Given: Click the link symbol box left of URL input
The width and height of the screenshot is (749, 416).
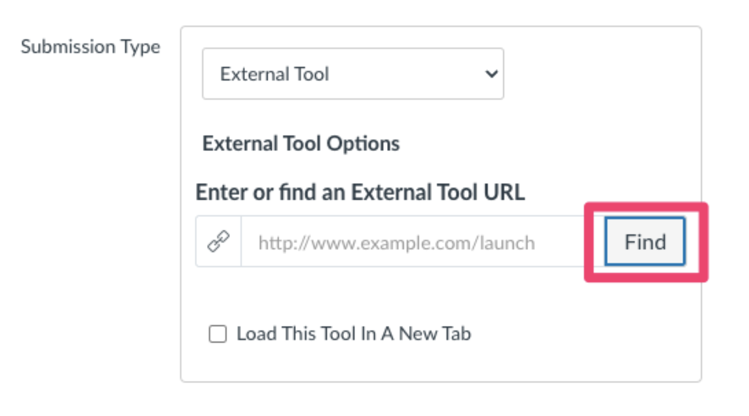Looking at the screenshot, I should tap(218, 242).
